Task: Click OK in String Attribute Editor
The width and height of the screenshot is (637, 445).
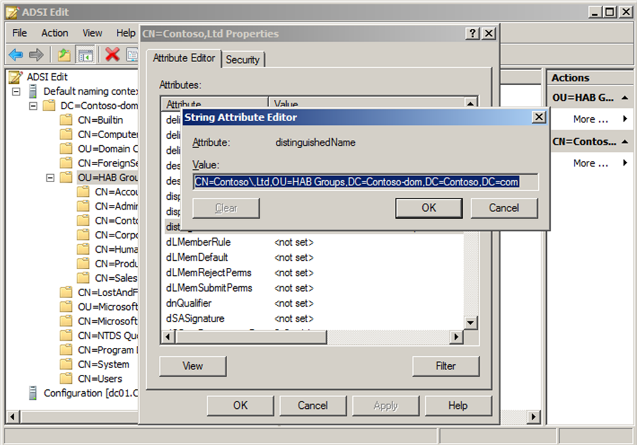Action: coord(429,208)
